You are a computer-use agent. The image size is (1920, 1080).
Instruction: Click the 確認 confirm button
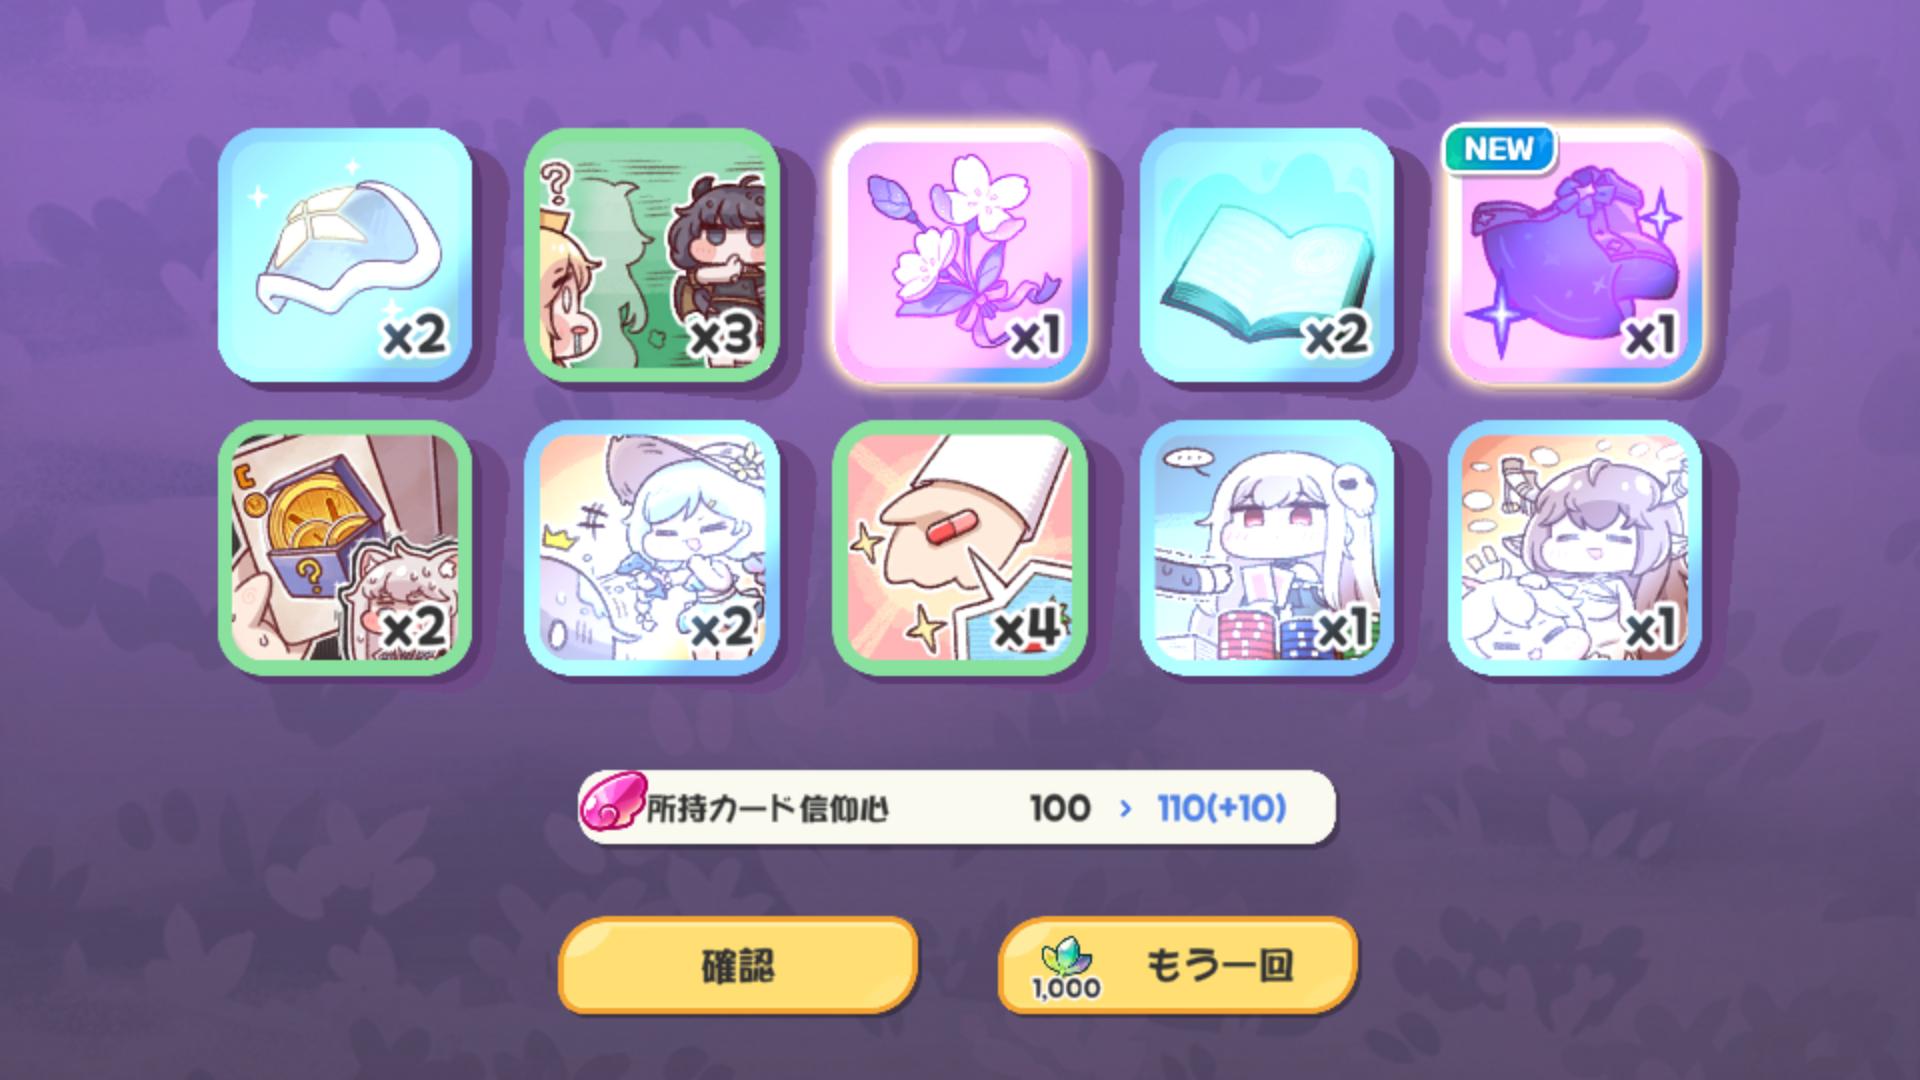pyautogui.click(x=738, y=966)
